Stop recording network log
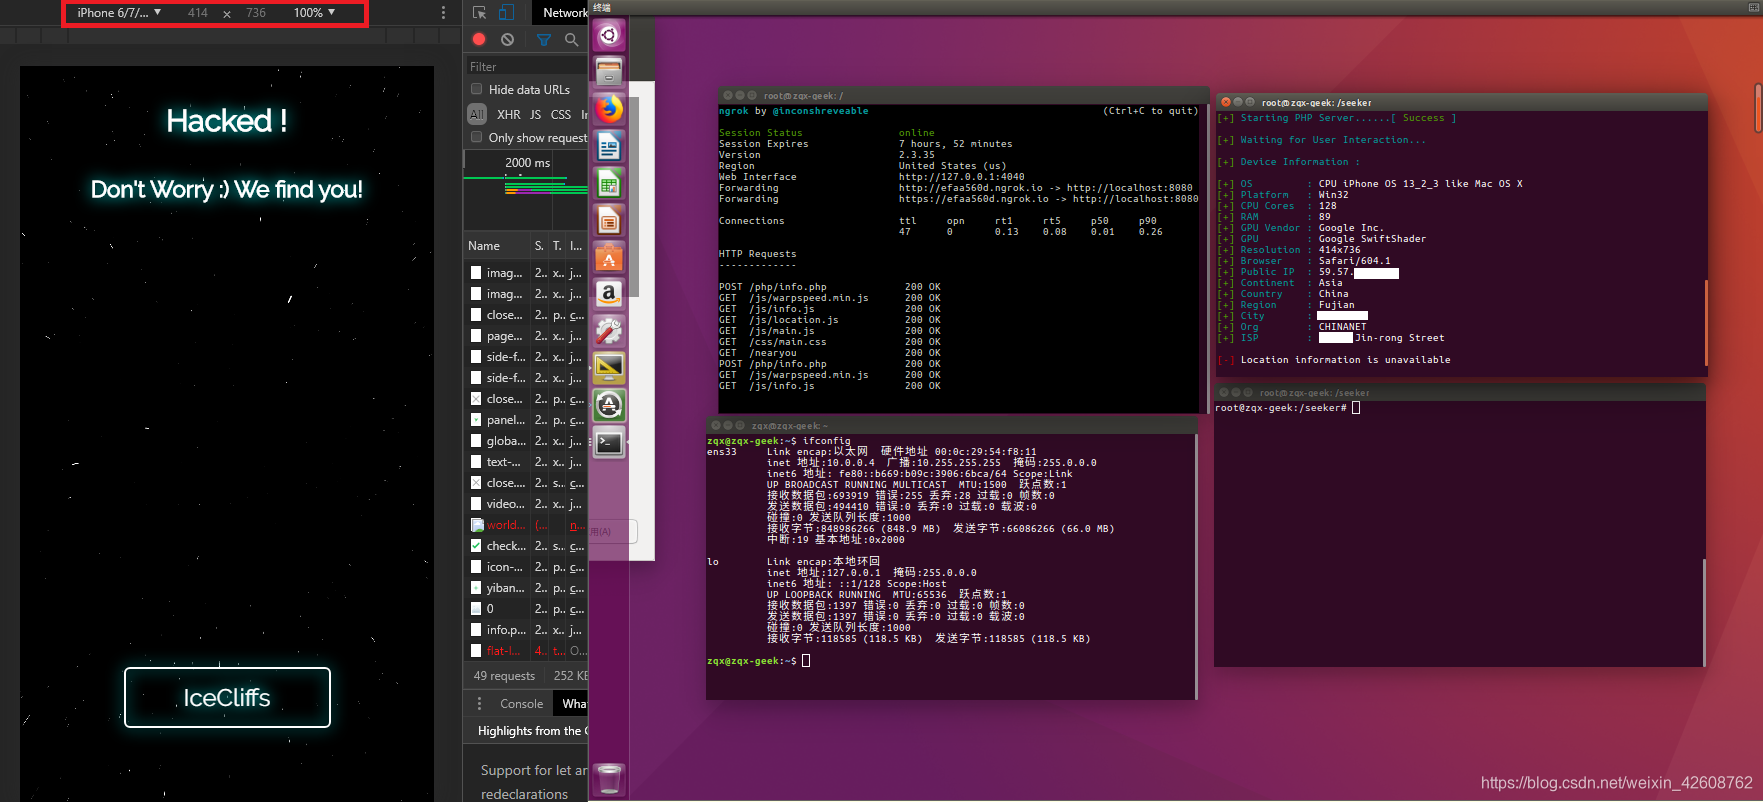The width and height of the screenshot is (1763, 802). pyautogui.click(x=479, y=39)
